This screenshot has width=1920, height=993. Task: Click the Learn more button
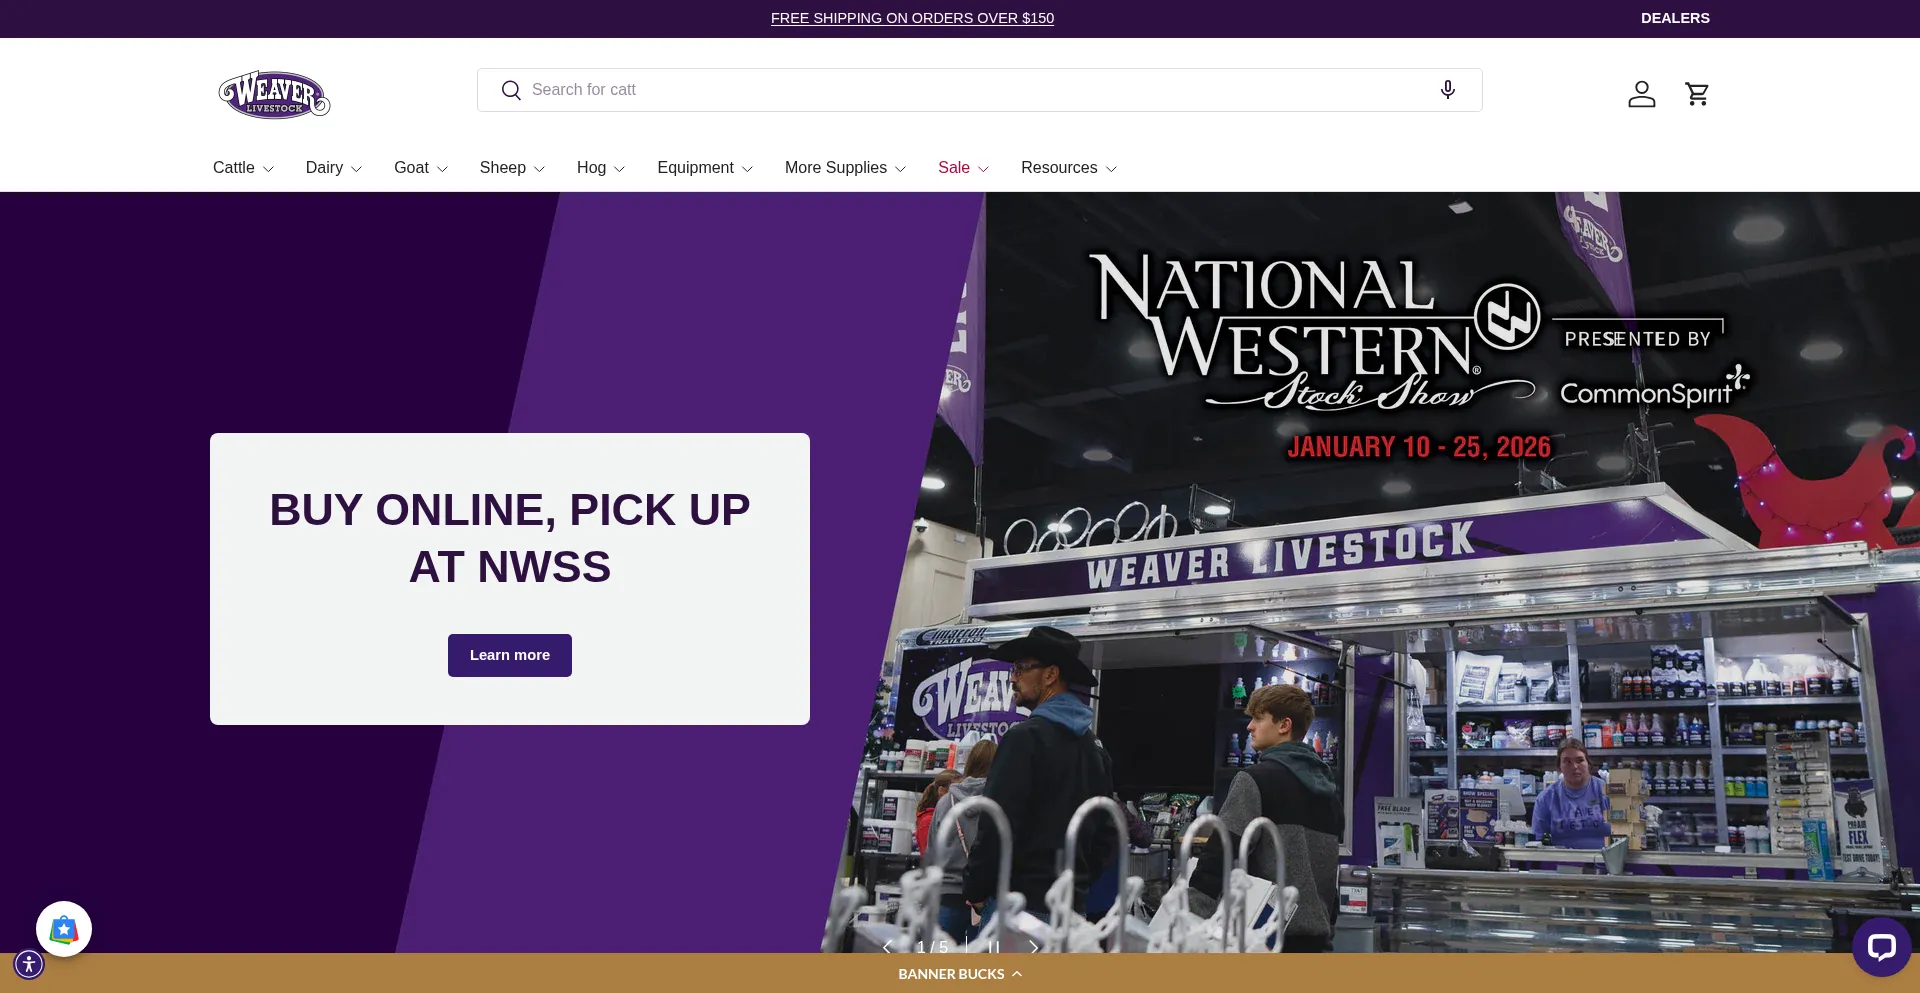(x=510, y=655)
